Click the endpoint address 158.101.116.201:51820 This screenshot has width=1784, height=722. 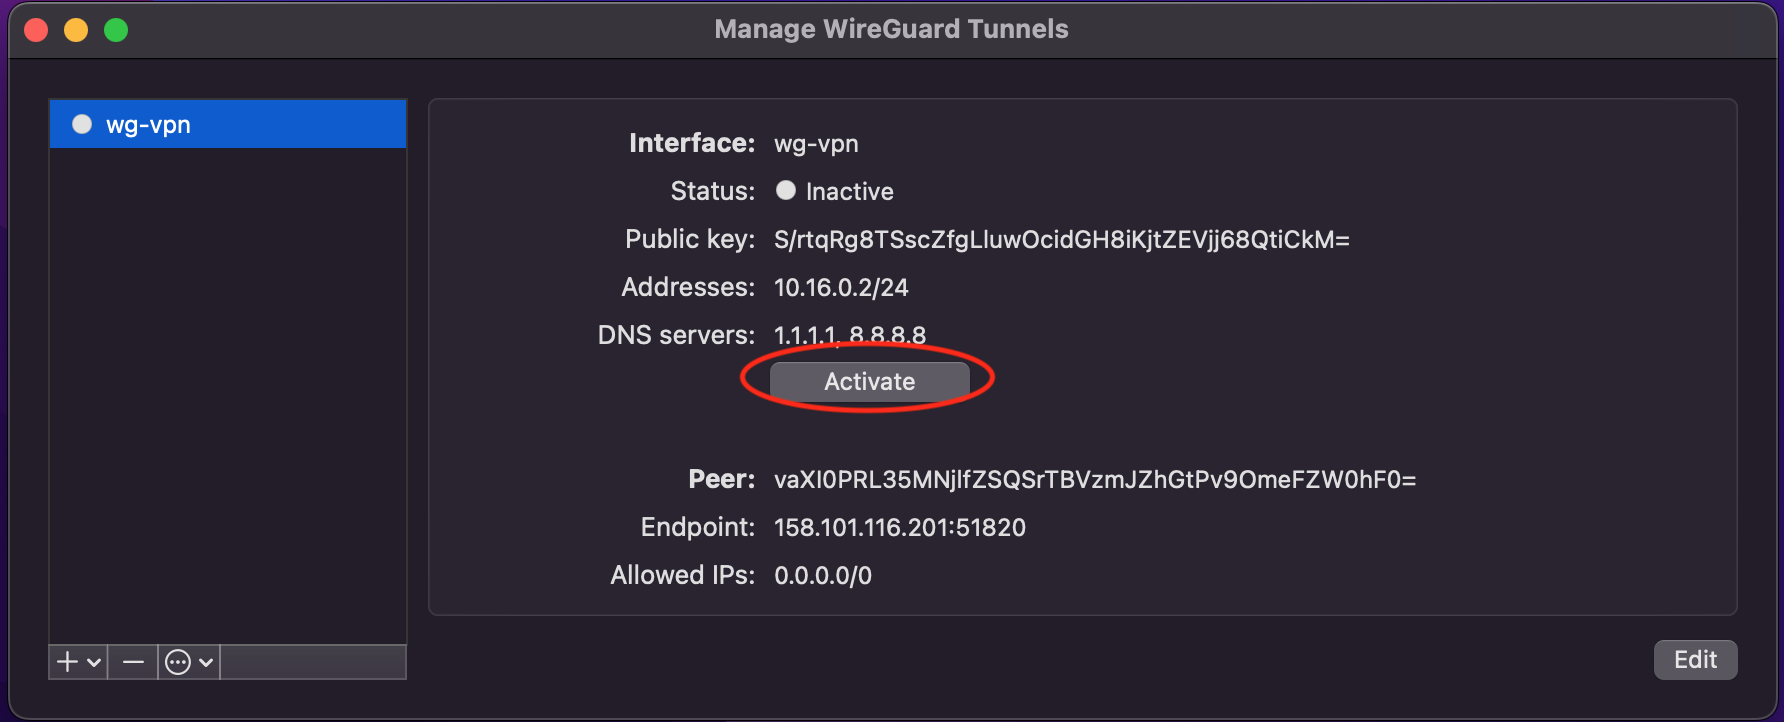pos(899,528)
